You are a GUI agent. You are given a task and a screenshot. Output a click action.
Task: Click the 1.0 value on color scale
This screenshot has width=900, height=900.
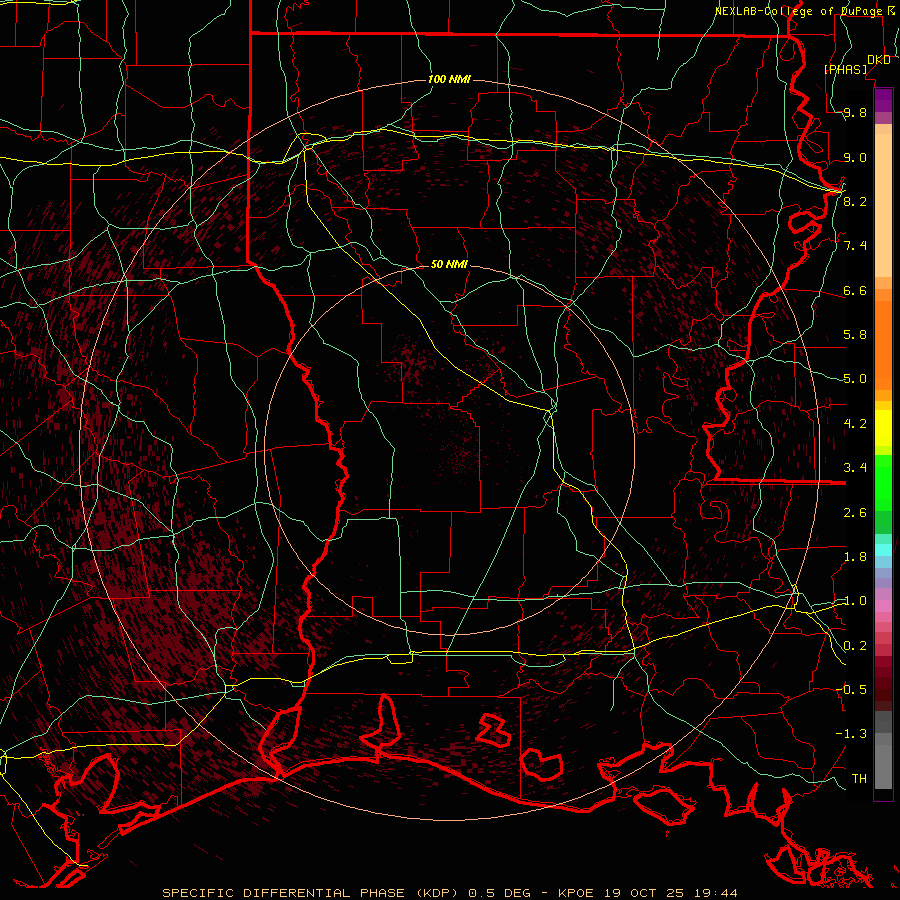(855, 601)
